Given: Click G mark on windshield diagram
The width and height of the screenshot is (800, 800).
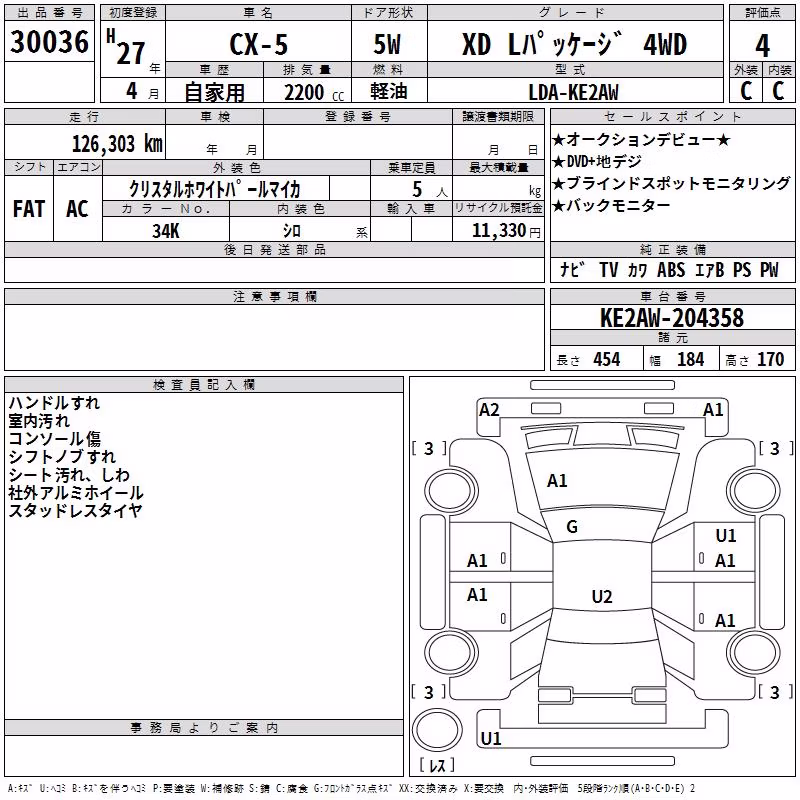Looking at the screenshot, I should [x=572, y=527].
